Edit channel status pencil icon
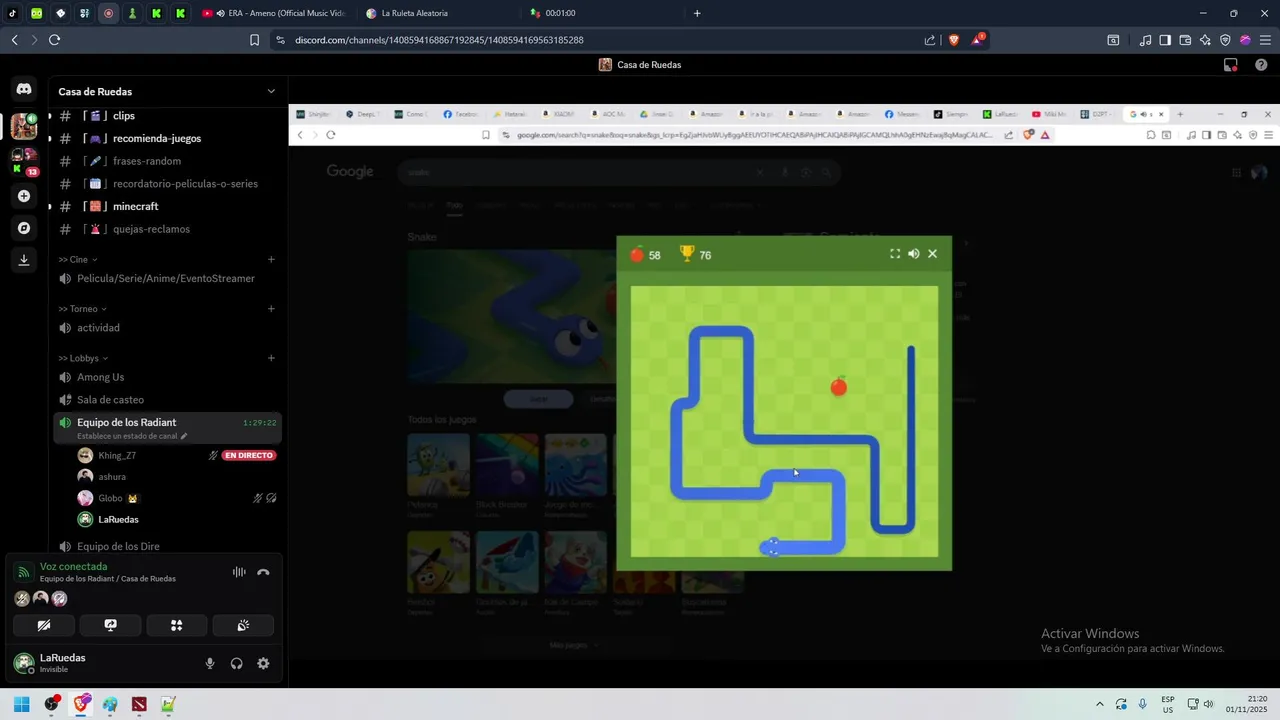Viewport: 1280px width, 720px height. pyautogui.click(x=183, y=437)
